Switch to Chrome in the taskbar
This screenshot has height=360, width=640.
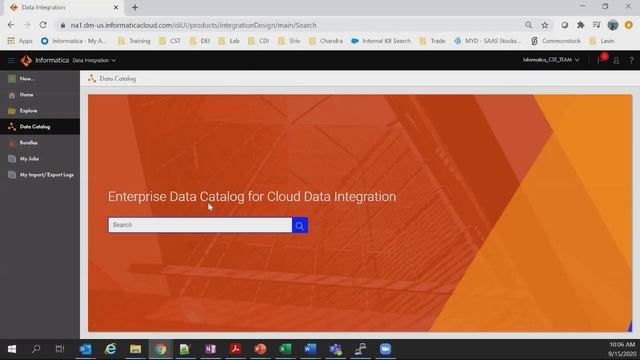[160, 349]
